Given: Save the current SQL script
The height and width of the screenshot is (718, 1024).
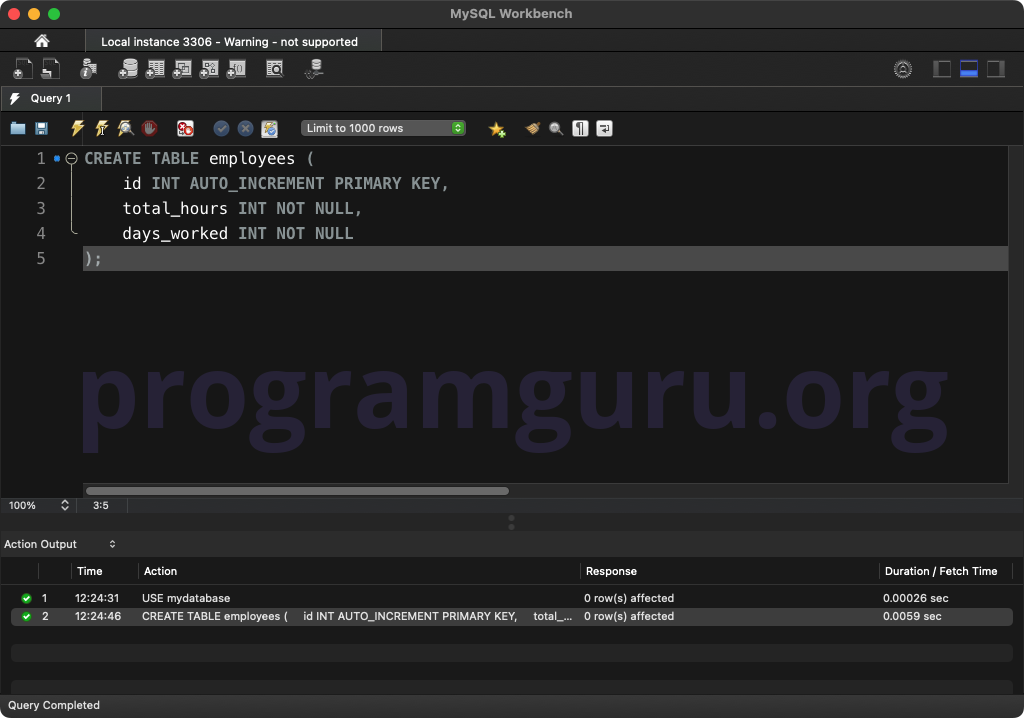Looking at the screenshot, I should pyautogui.click(x=40, y=128).
